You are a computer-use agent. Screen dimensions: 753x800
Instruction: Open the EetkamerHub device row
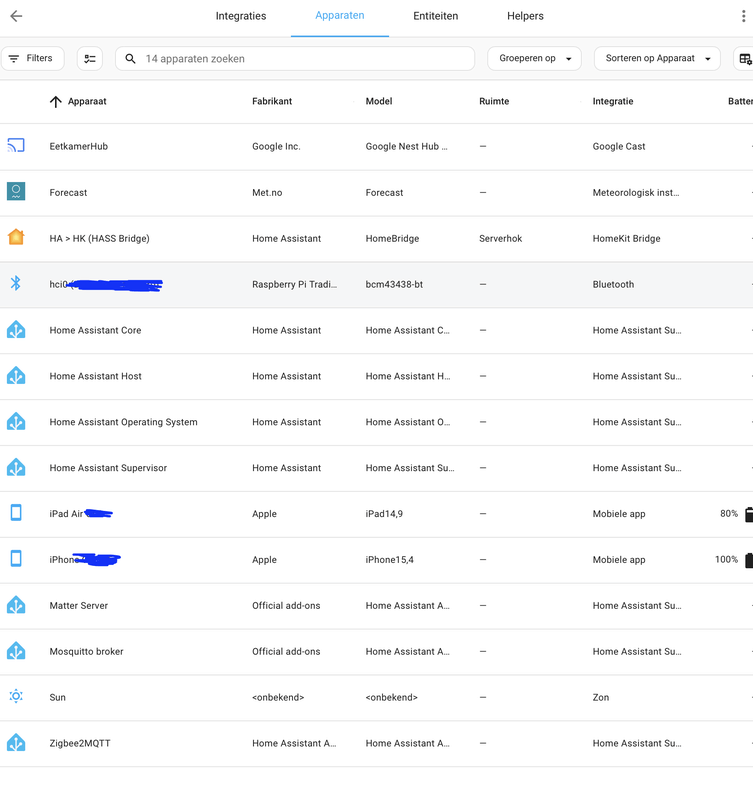tap(376, 146)
